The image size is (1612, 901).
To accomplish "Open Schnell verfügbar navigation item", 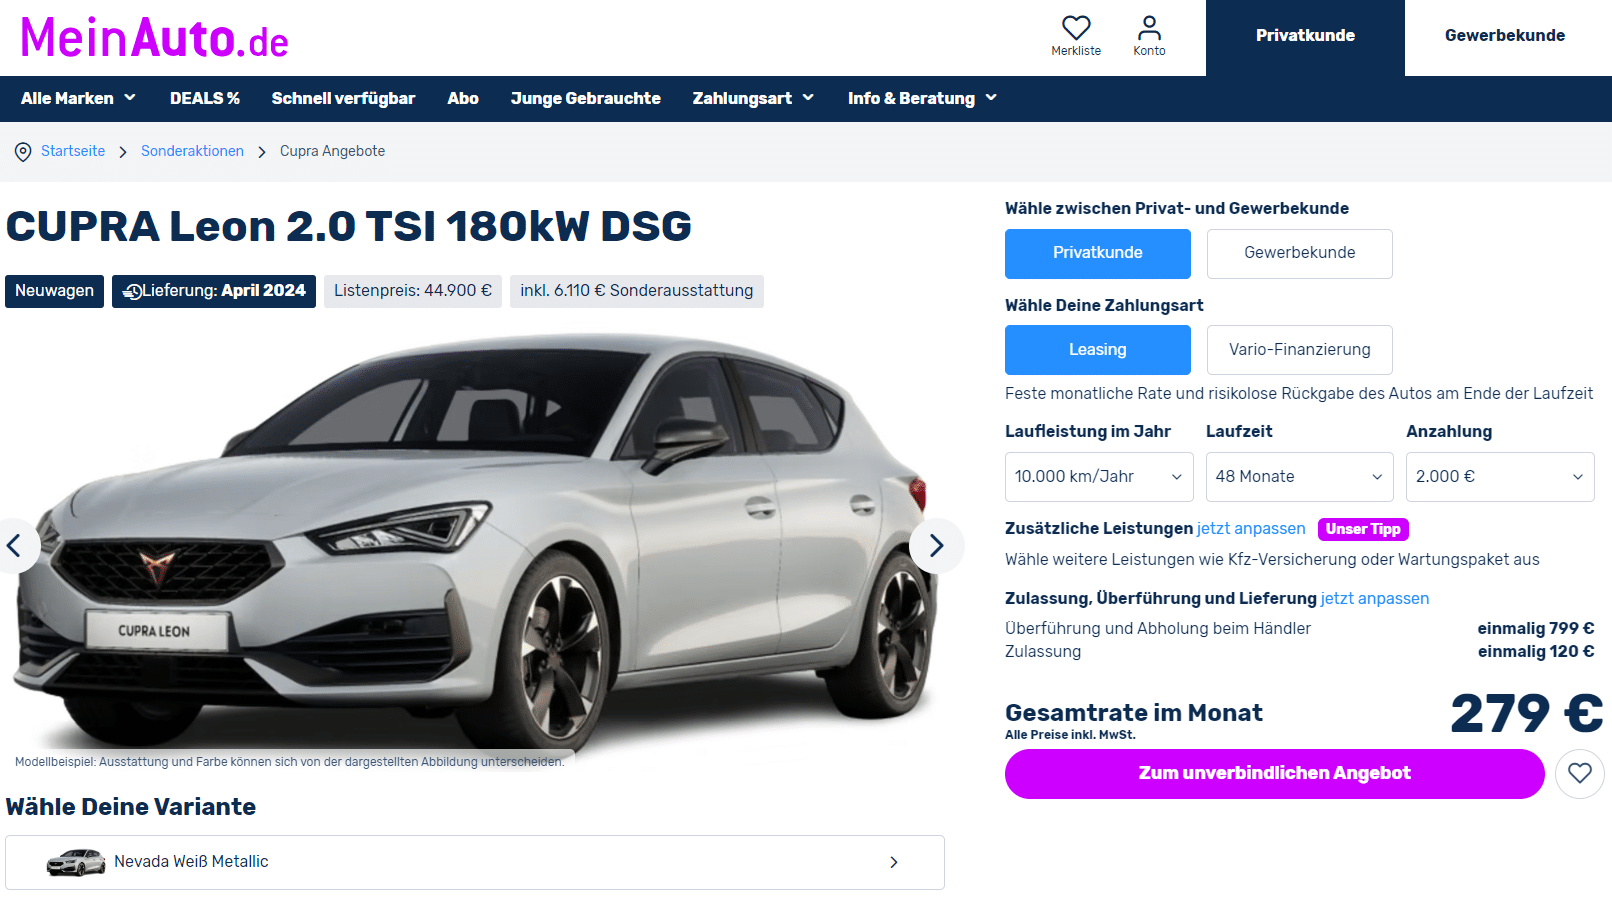I will click(x=343, y=98).
